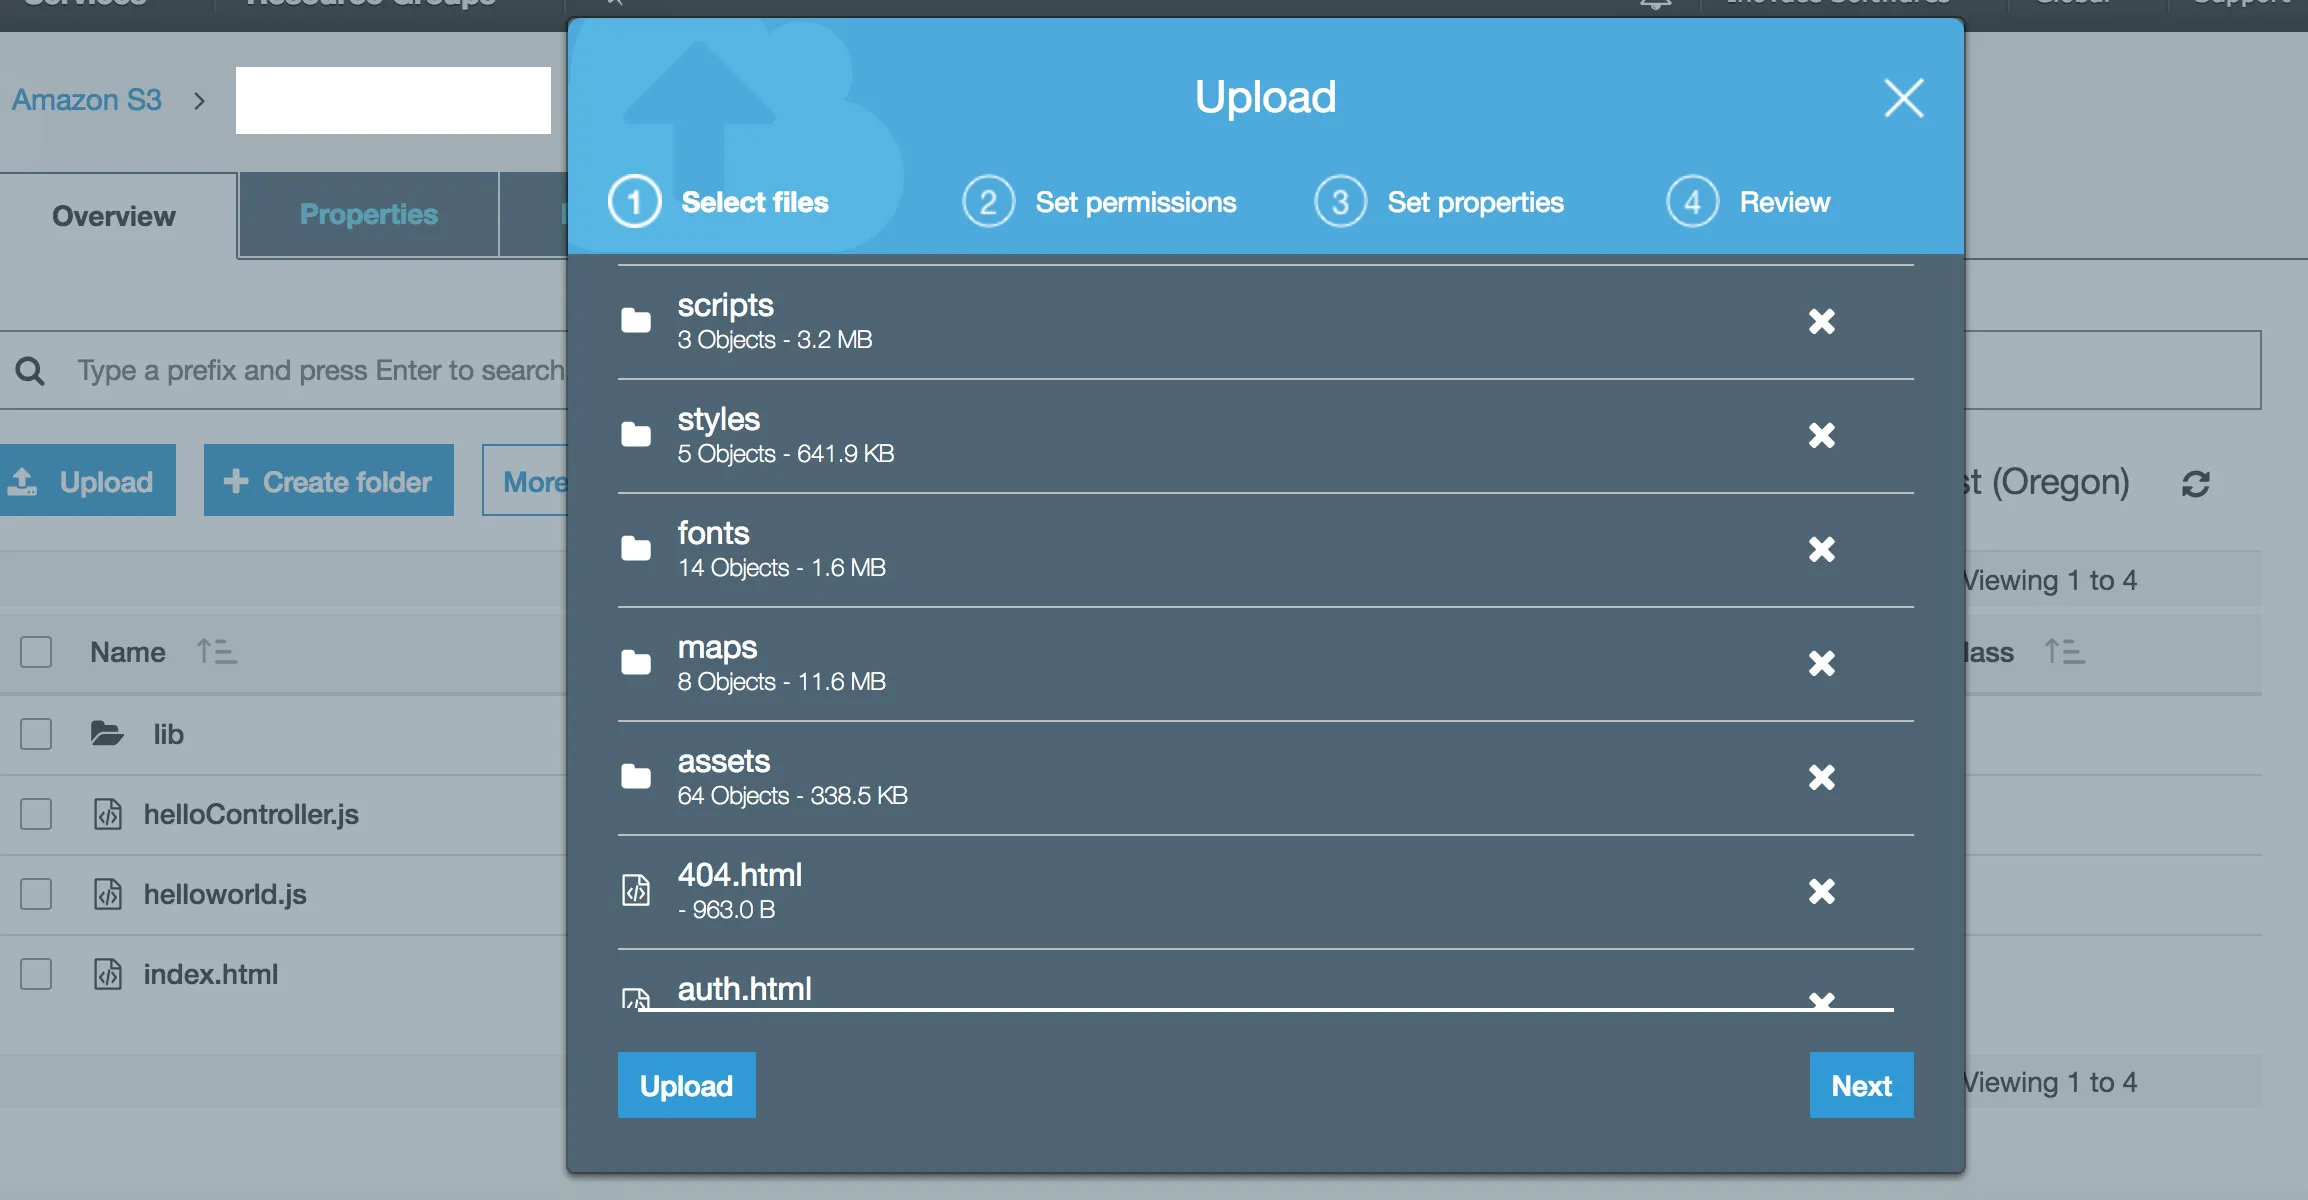Check the helloController.js checkbox
The image size is (2308, 1200).
36,814
